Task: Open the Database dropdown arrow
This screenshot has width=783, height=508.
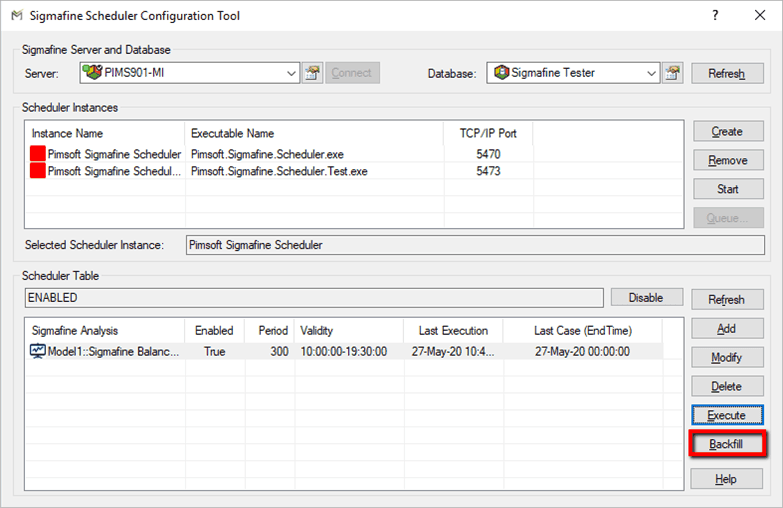Action: tap(651, 73)
